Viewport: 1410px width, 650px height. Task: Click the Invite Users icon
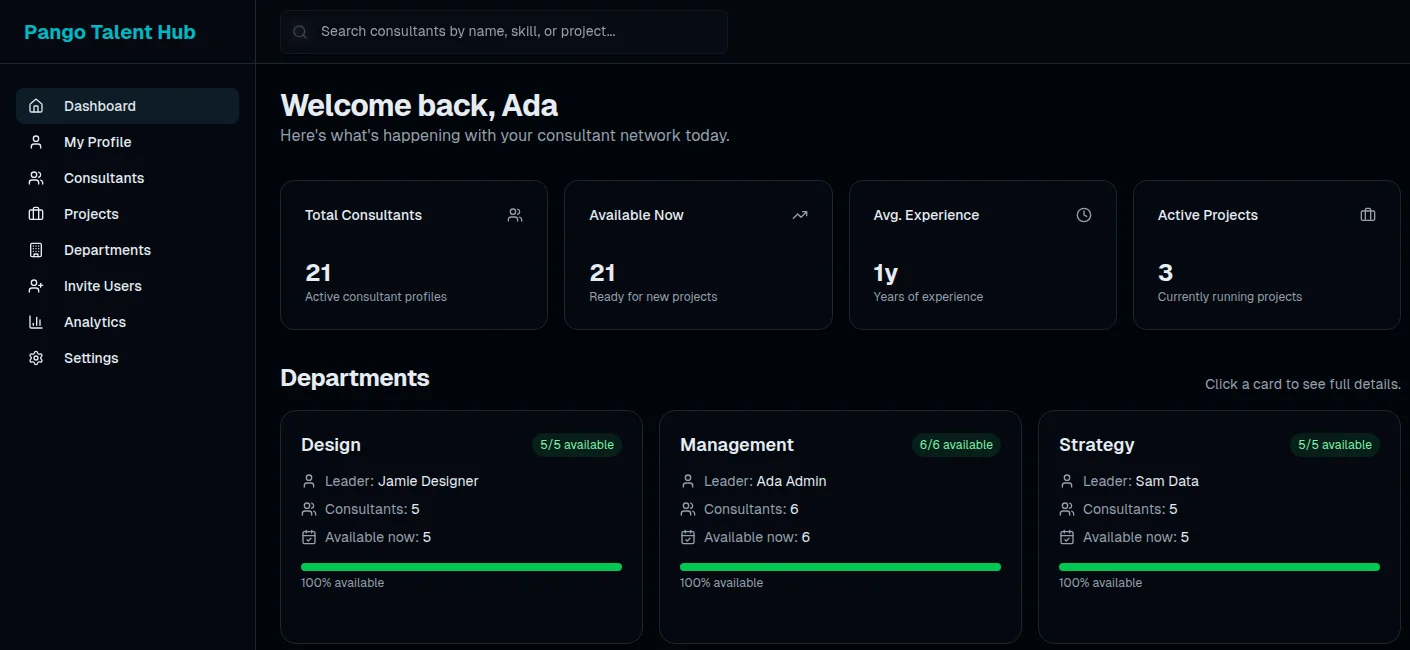(36, 286)
